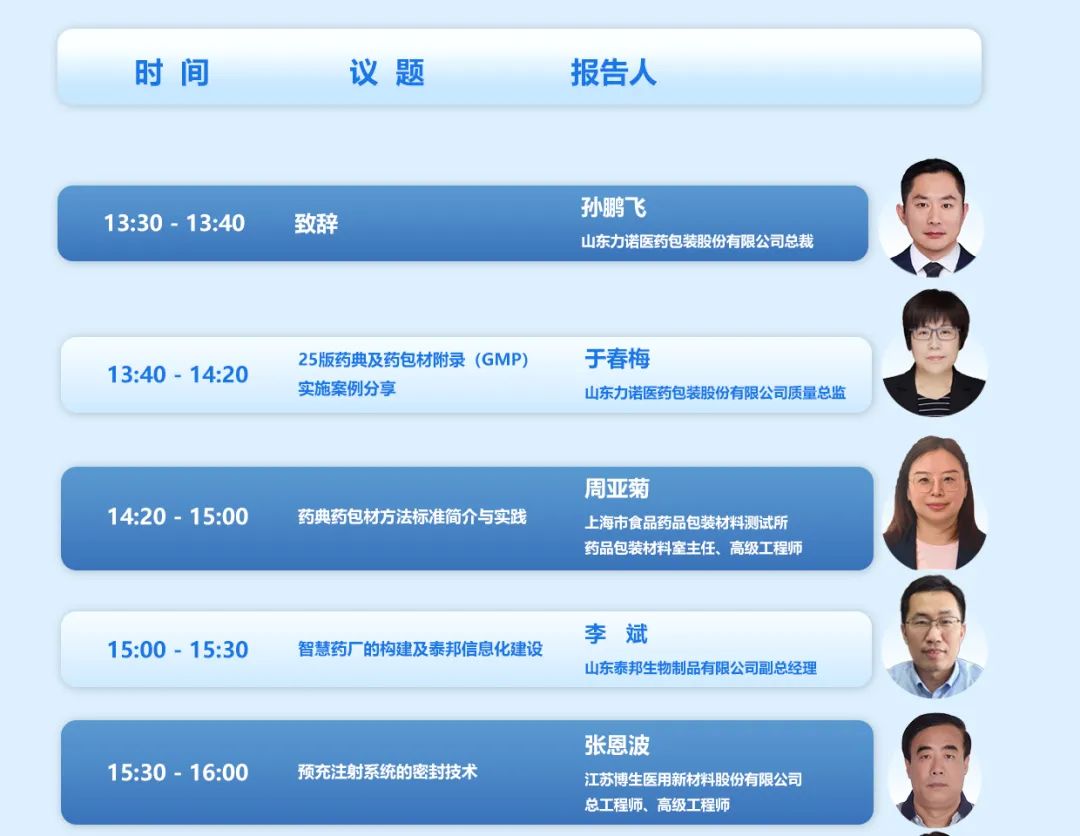
Task: Open 周亚菊's portrait photo
Action: [x=935, y=503]
